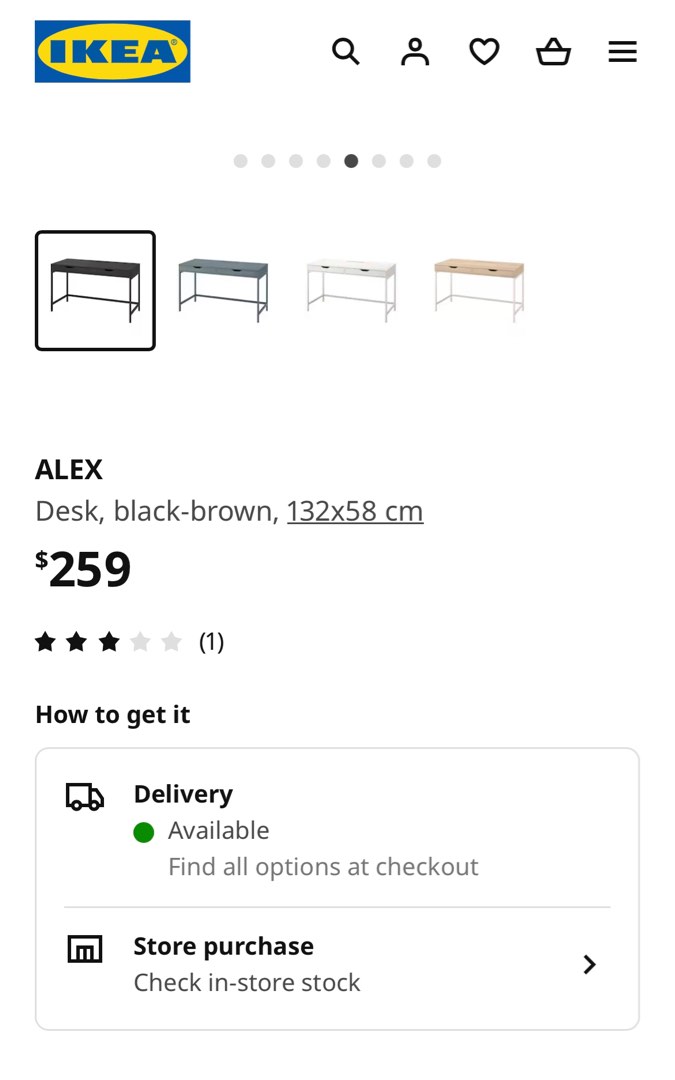The height and width of the screenshot is (1080, 675).
Task: Switch to the blue desk variant
Action: click(x=223, y=290)
